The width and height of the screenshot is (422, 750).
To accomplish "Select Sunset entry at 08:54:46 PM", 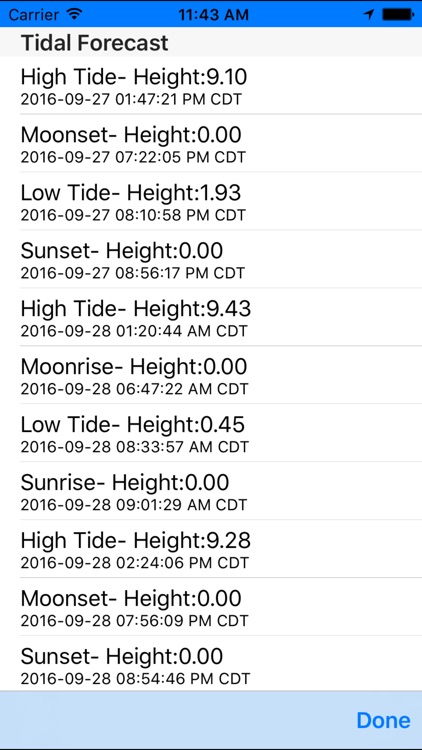I will 211,663.
